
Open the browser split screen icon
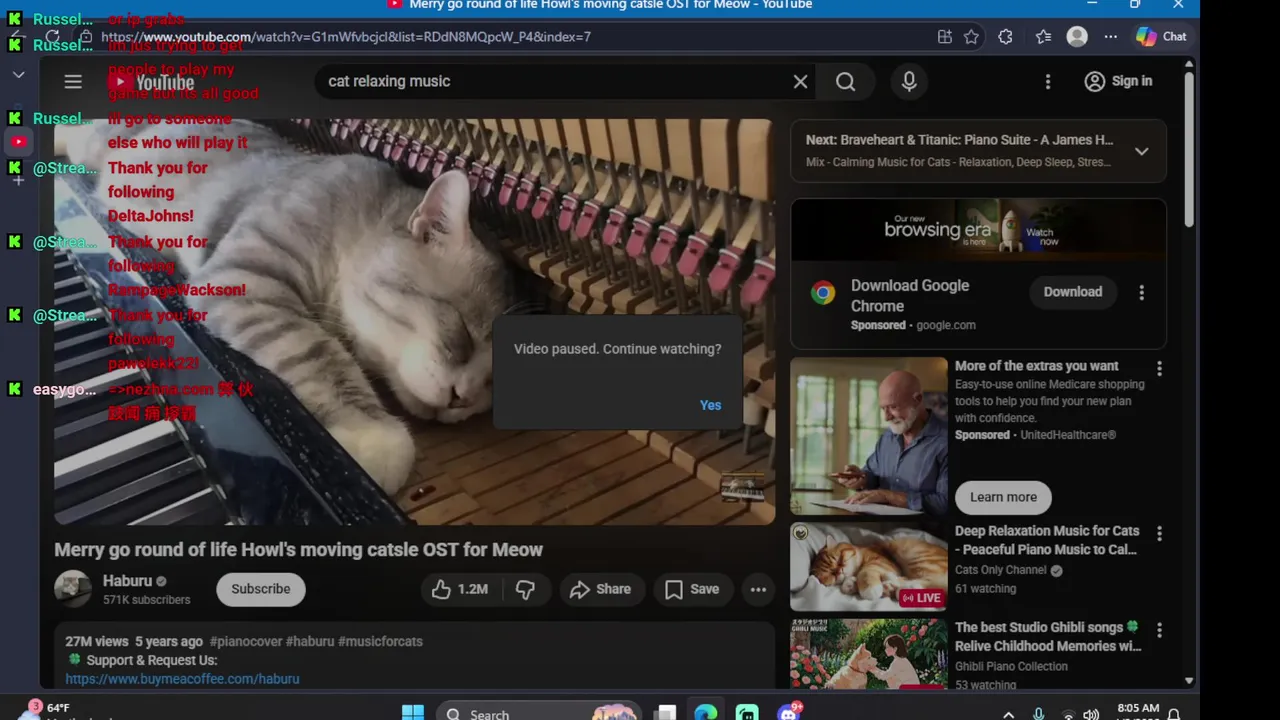point(945,37)
